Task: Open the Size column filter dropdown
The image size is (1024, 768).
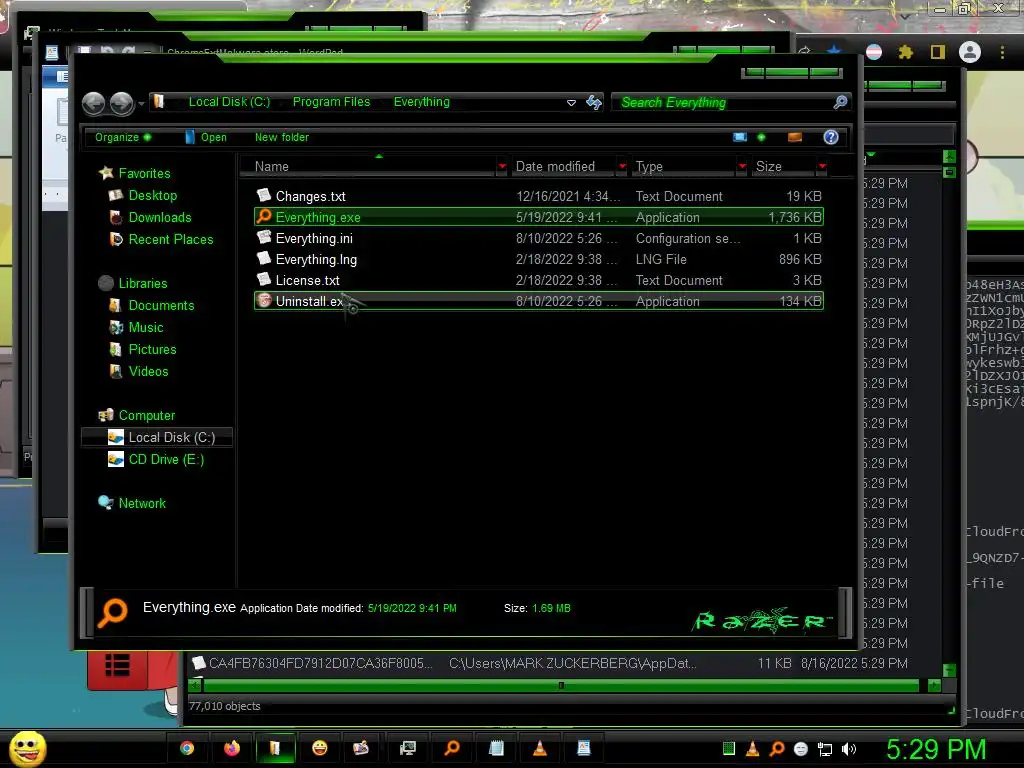Action: (x=822, y=167)
